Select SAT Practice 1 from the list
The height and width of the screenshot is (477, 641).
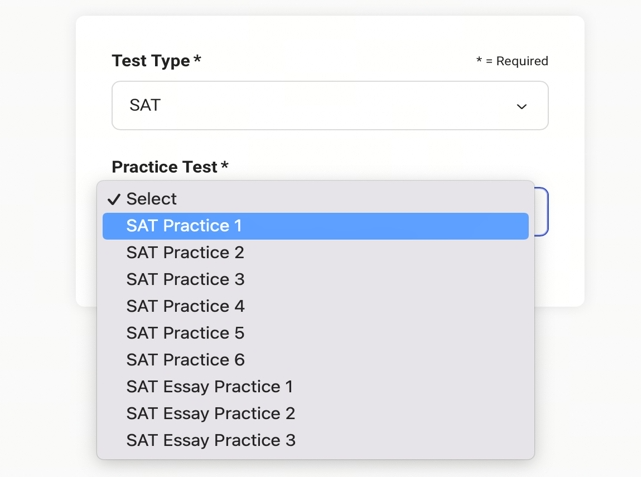point(184,226)
